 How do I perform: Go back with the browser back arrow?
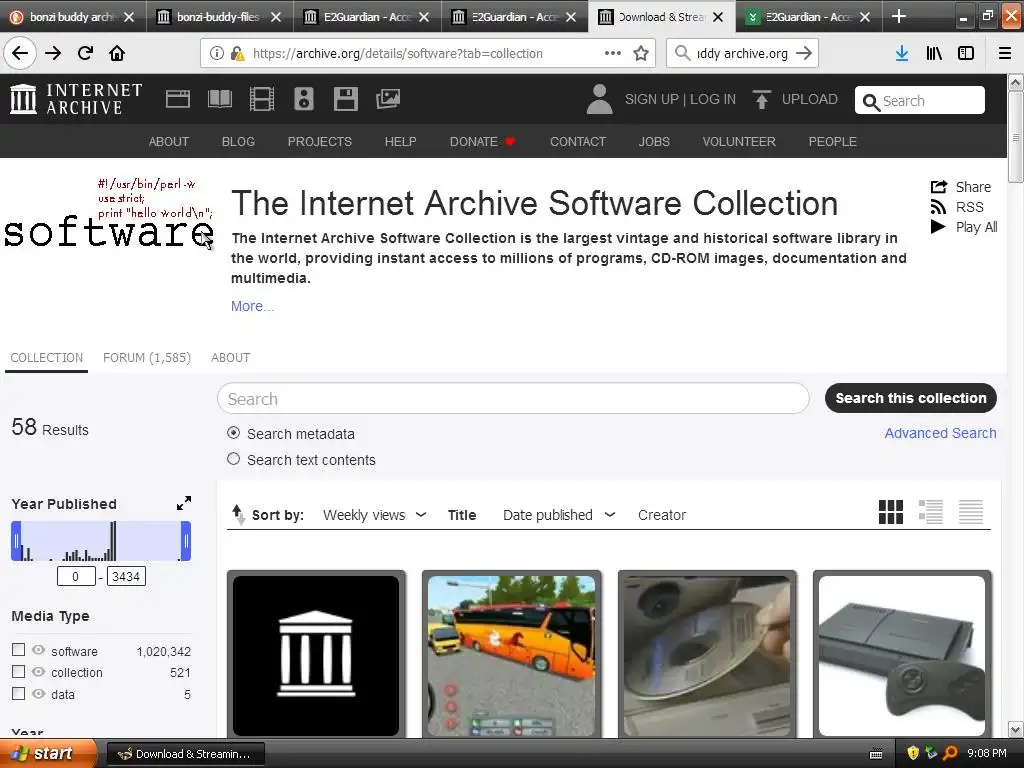click(x=20, y=53)
